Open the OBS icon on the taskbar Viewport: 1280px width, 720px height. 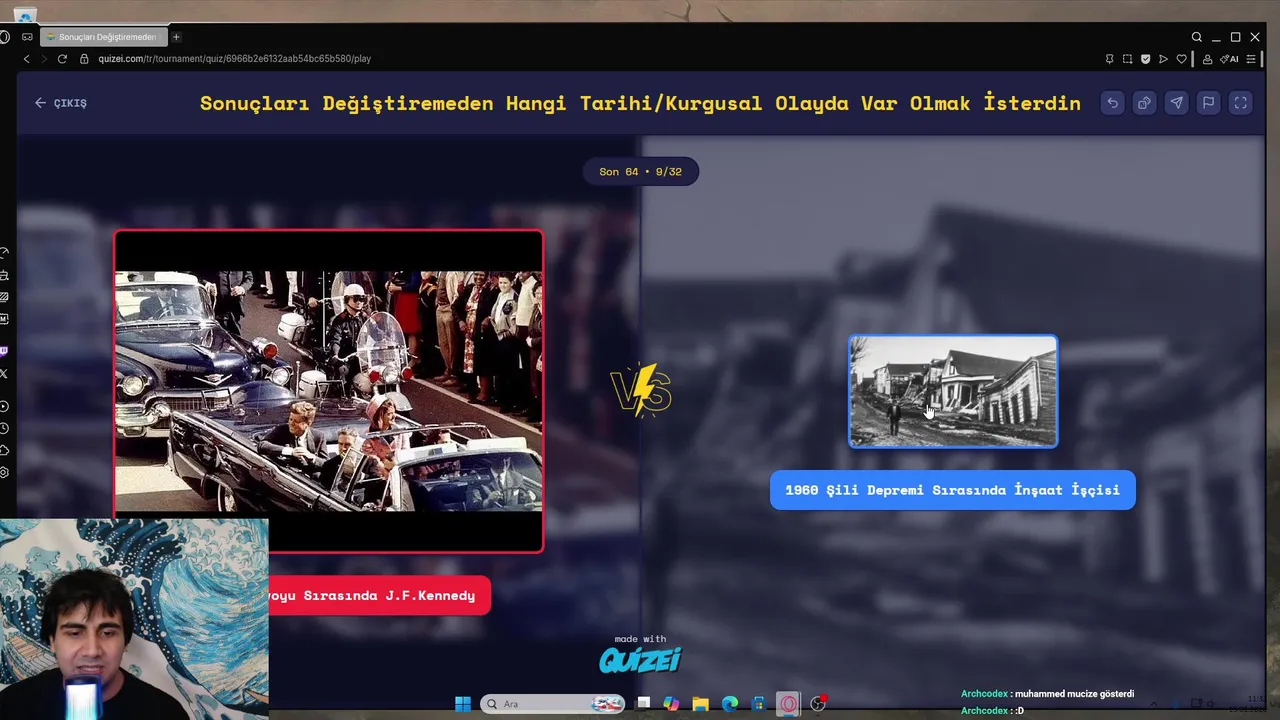click(818, 704)
